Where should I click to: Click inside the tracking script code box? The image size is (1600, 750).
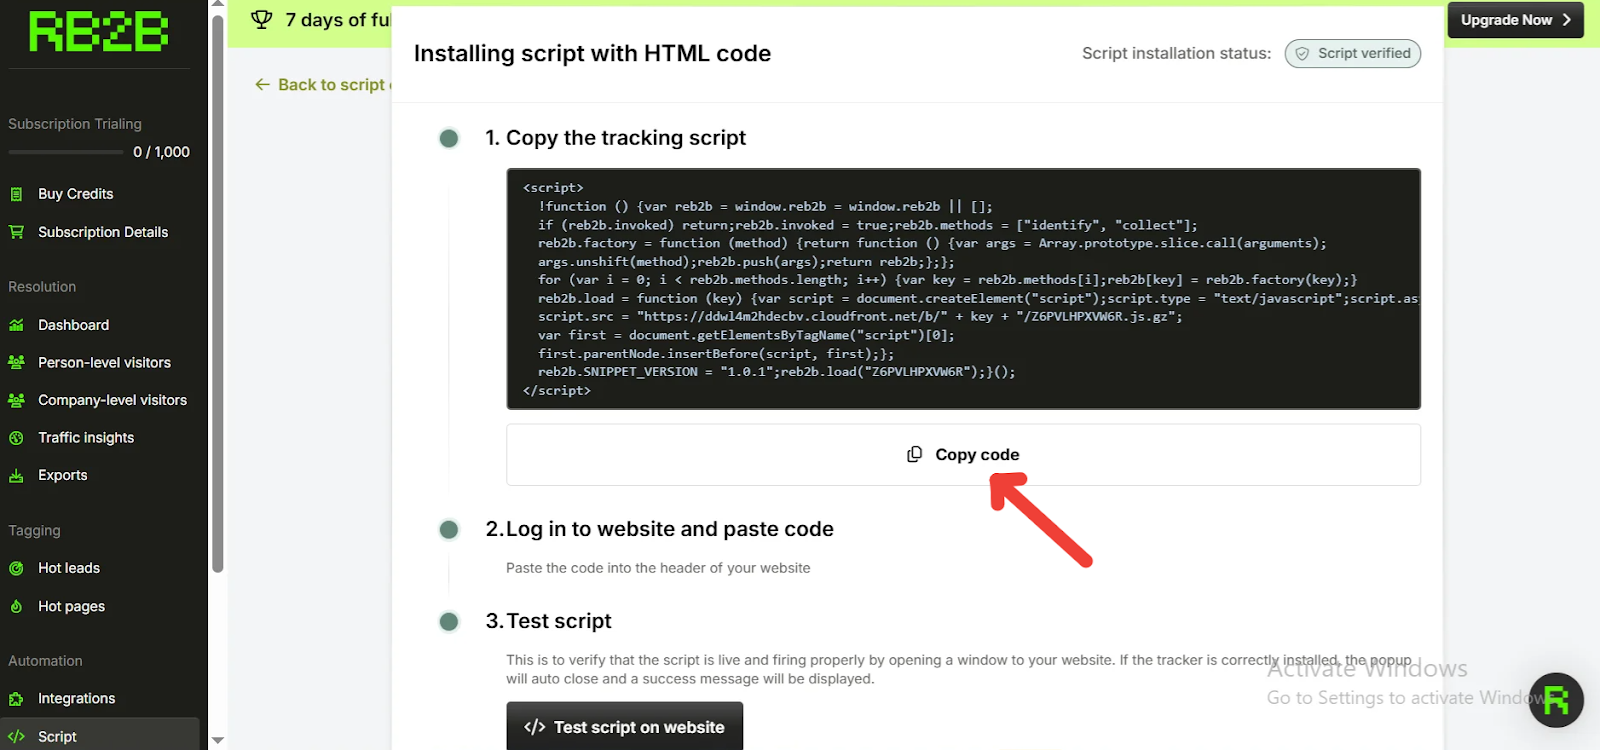[963, 289]
